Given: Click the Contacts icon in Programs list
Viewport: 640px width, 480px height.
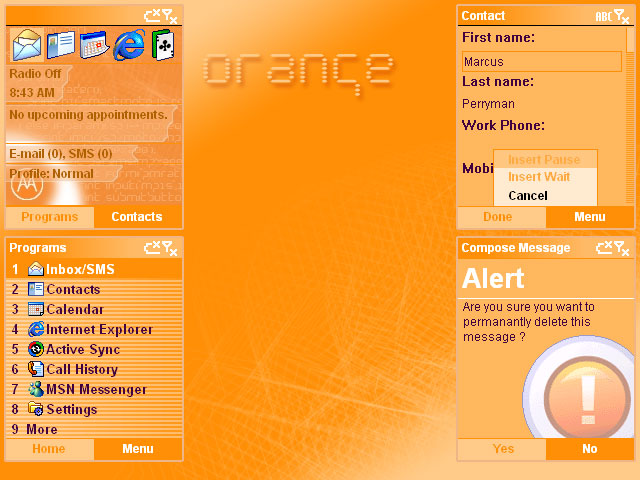Looking at the screenshot, I should 36,289.
